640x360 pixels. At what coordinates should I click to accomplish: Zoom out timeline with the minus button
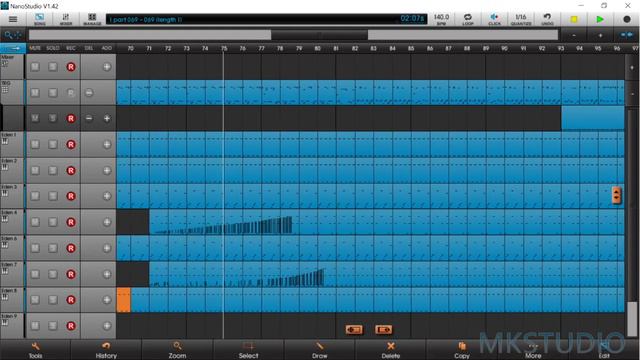click(574, 36)
